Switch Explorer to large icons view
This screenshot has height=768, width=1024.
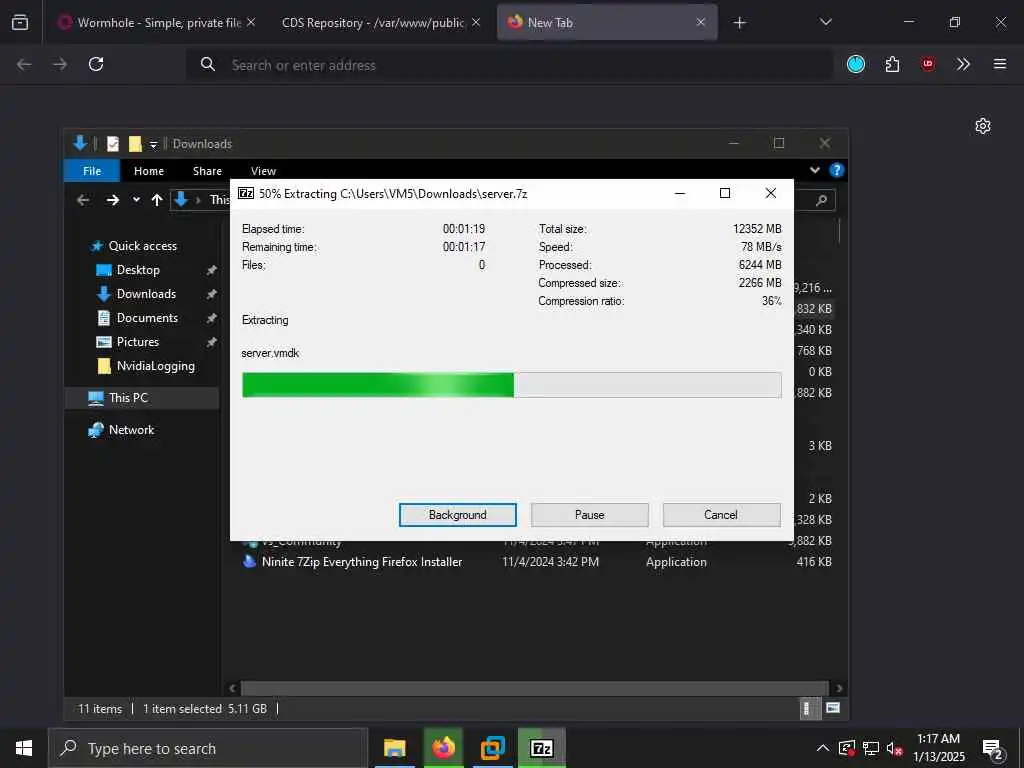pos(832,708)
